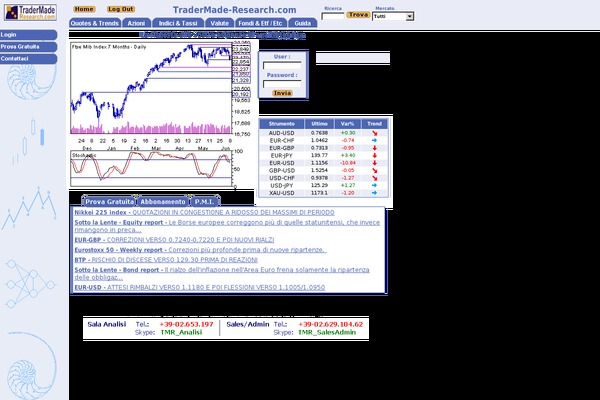Click the Prova Gratuita tab above news
Viewport: 600px width, 400px height.
[x=109, y=201]
